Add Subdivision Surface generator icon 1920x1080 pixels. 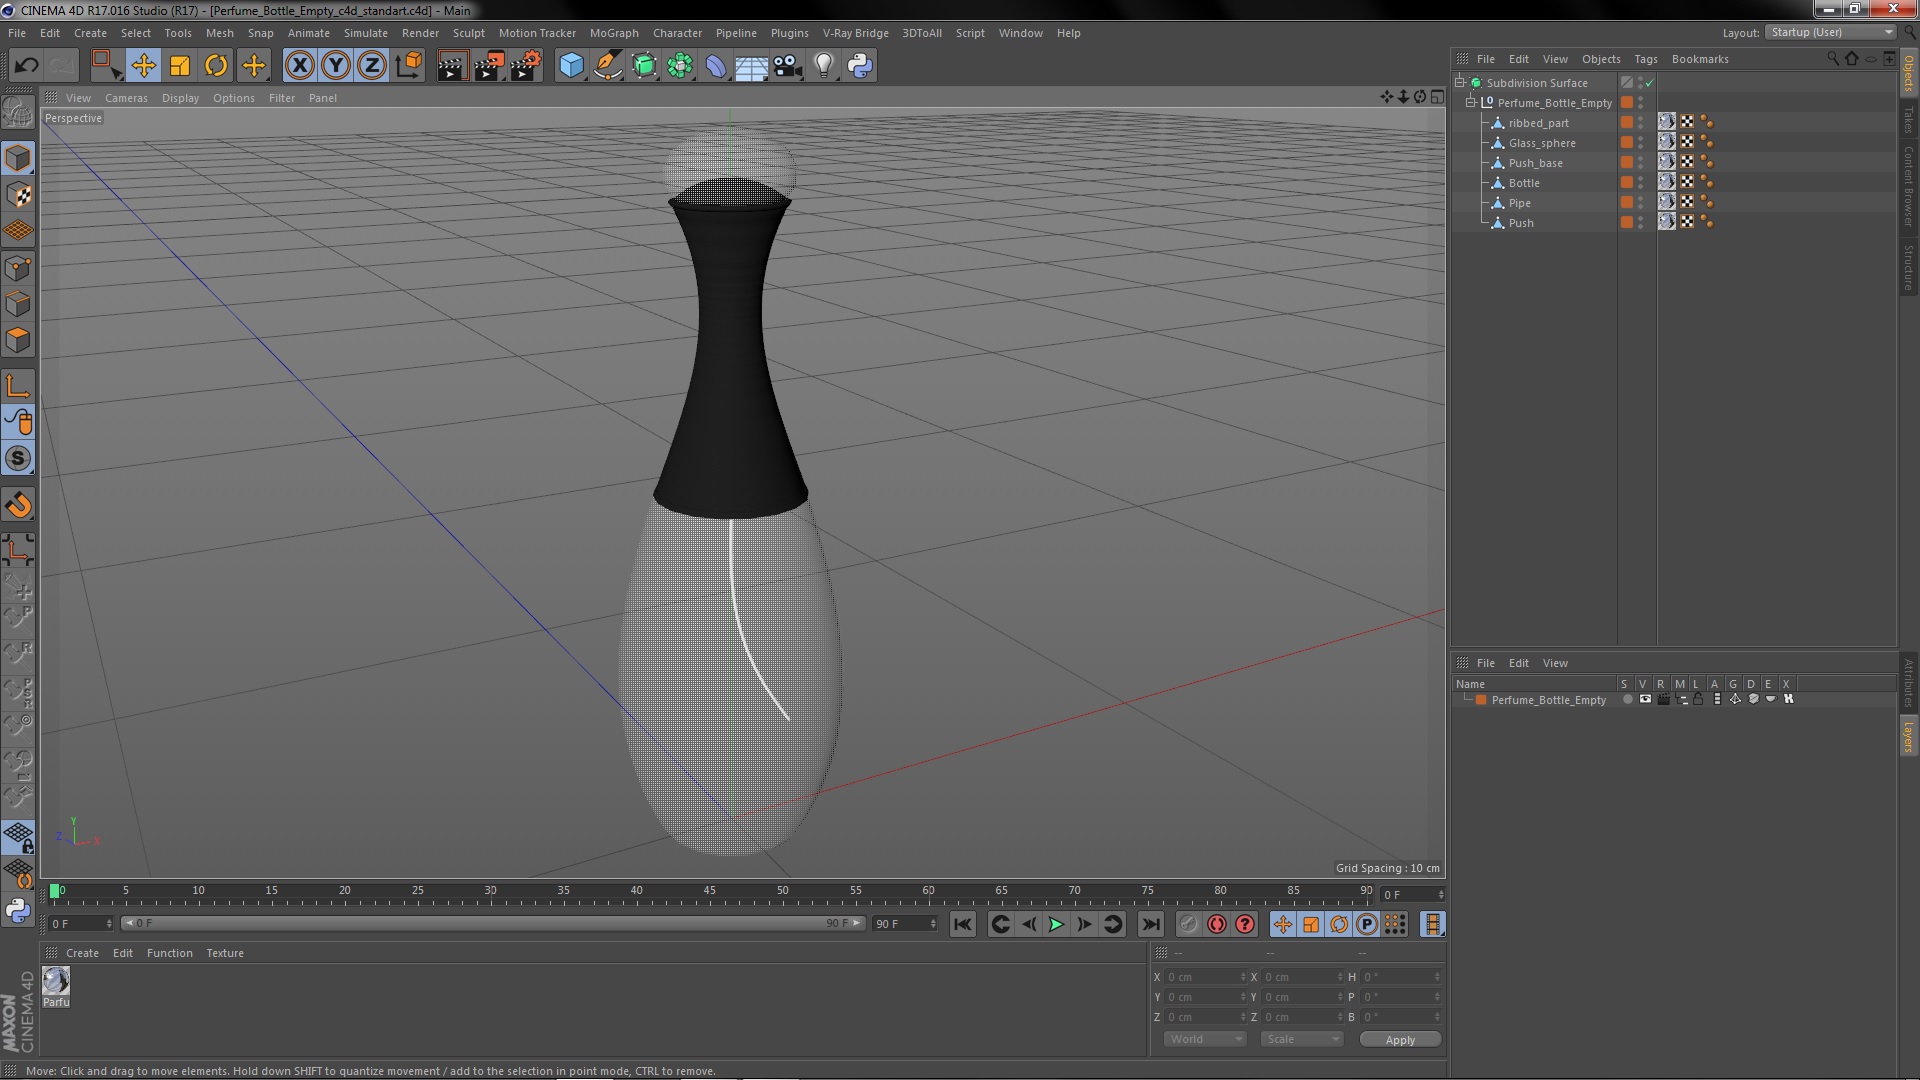[x=644, y=66]
